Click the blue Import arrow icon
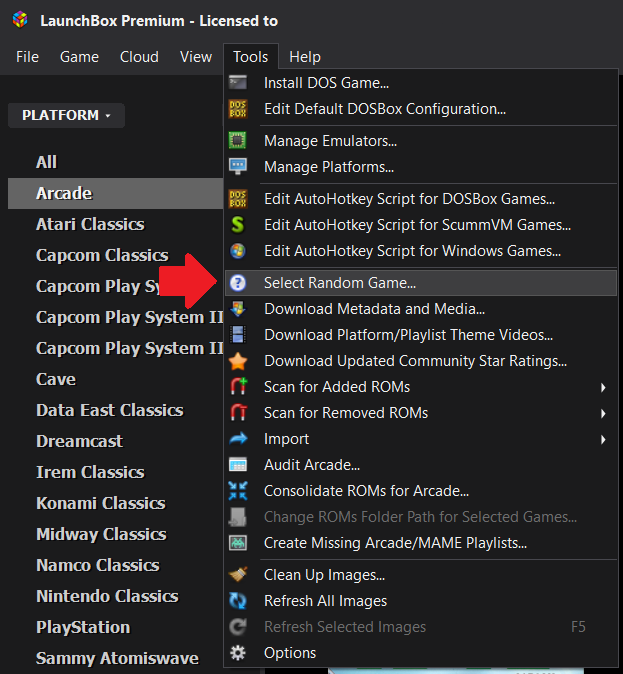 click(238, 439)
